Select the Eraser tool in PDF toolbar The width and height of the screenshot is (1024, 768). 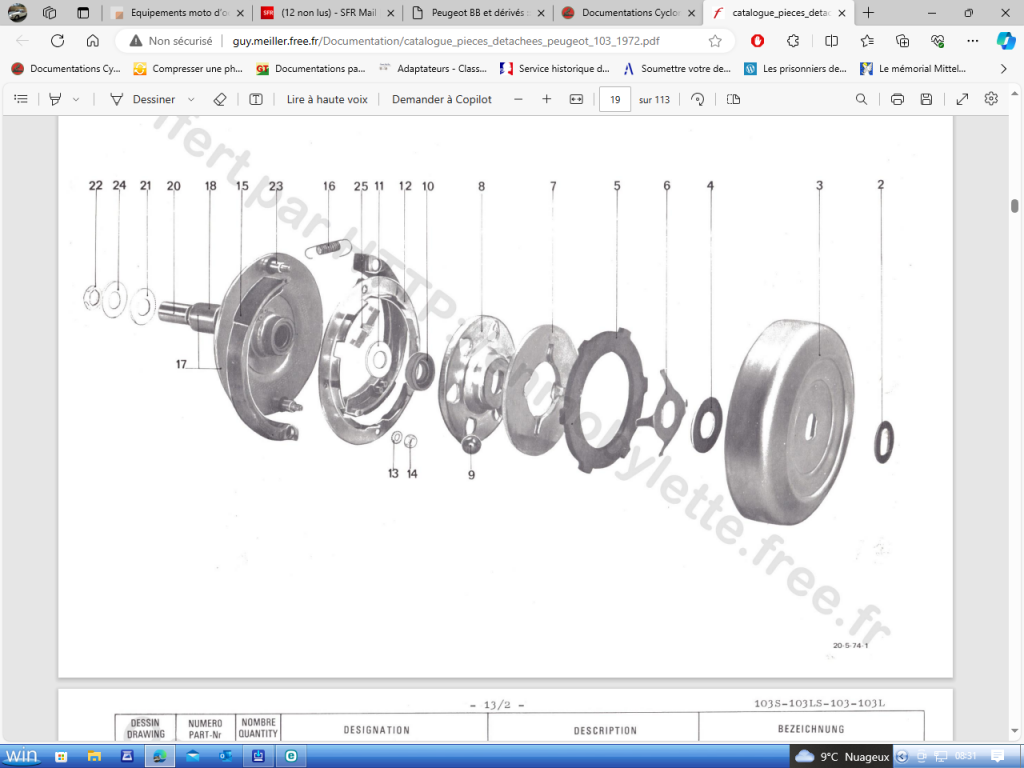(221, 99)
